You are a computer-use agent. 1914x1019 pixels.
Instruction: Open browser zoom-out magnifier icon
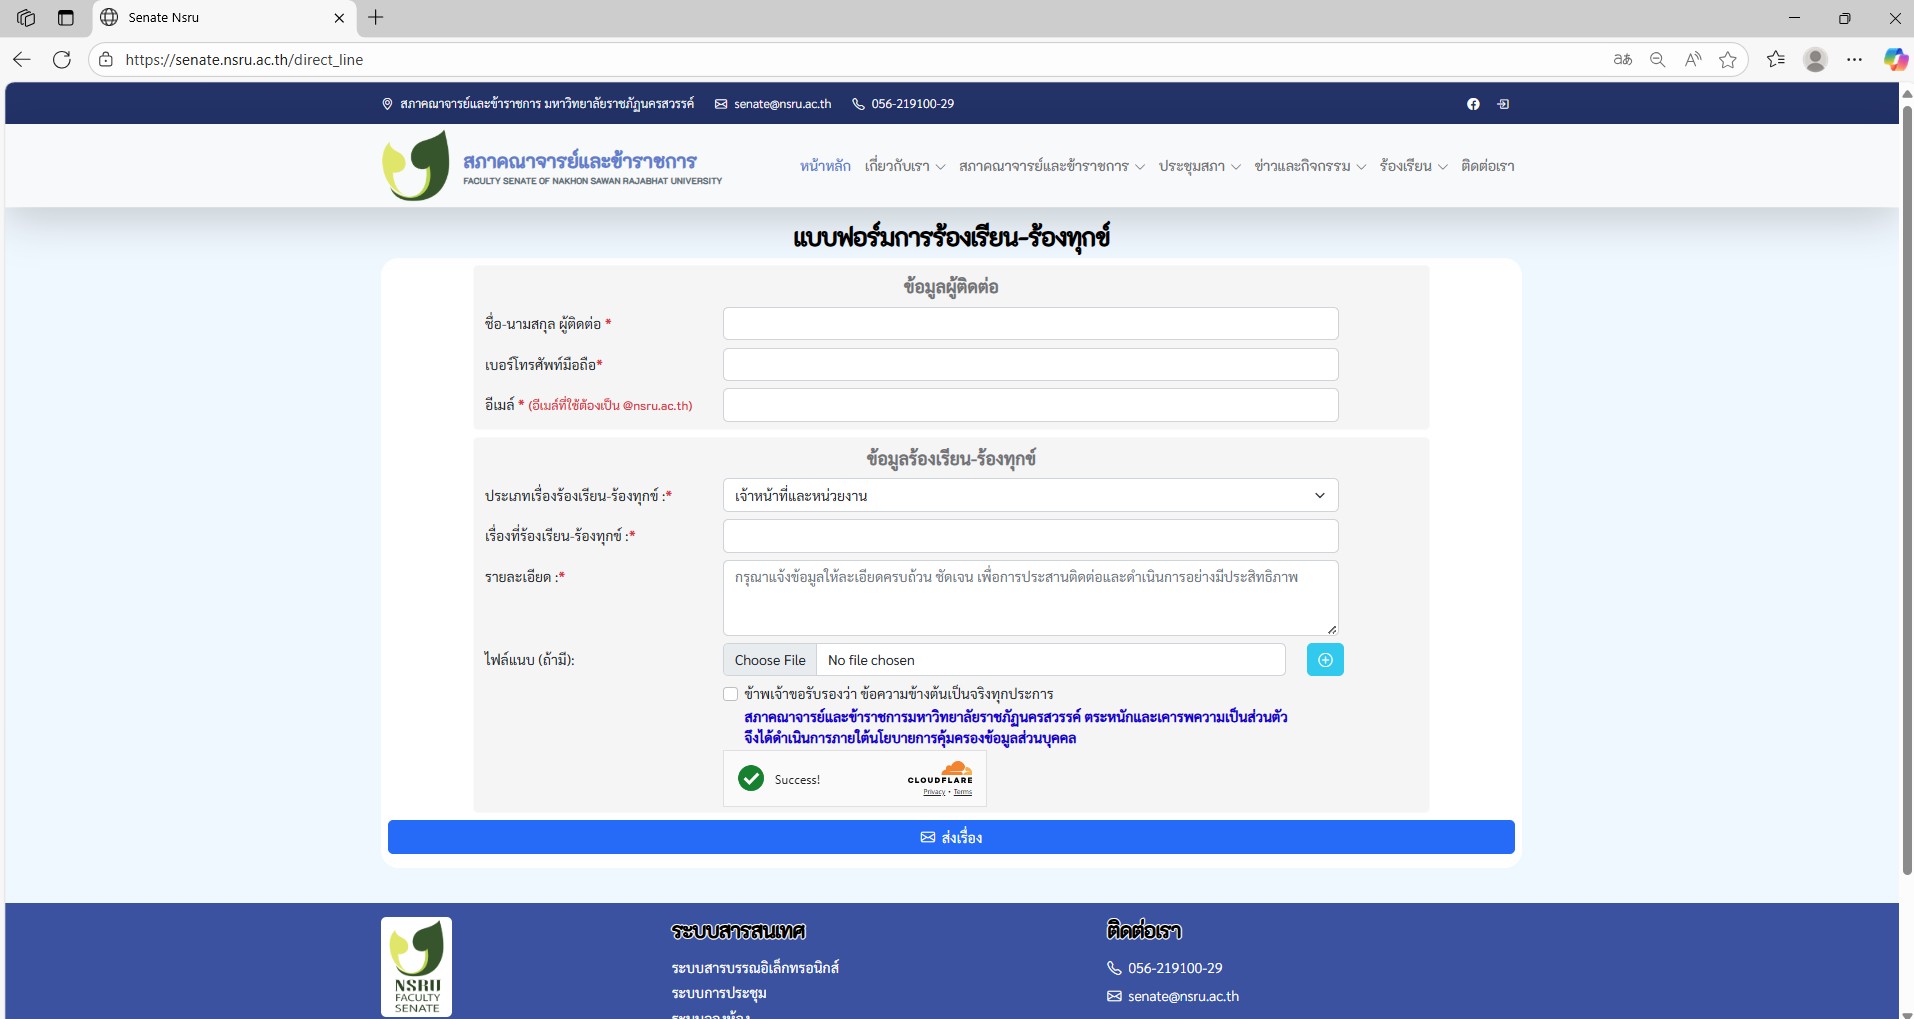(1657, 60)
